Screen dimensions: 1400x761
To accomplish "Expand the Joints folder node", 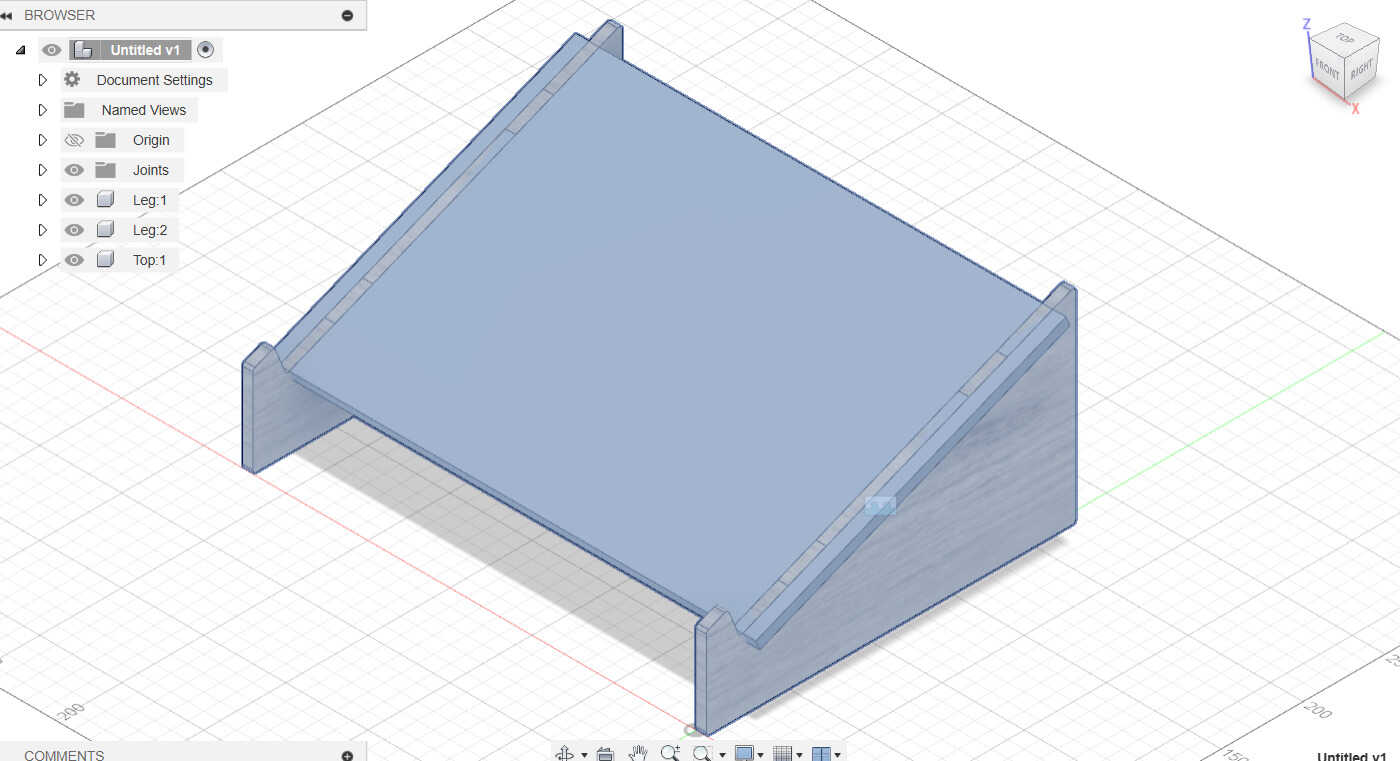I will pos(42,170).
